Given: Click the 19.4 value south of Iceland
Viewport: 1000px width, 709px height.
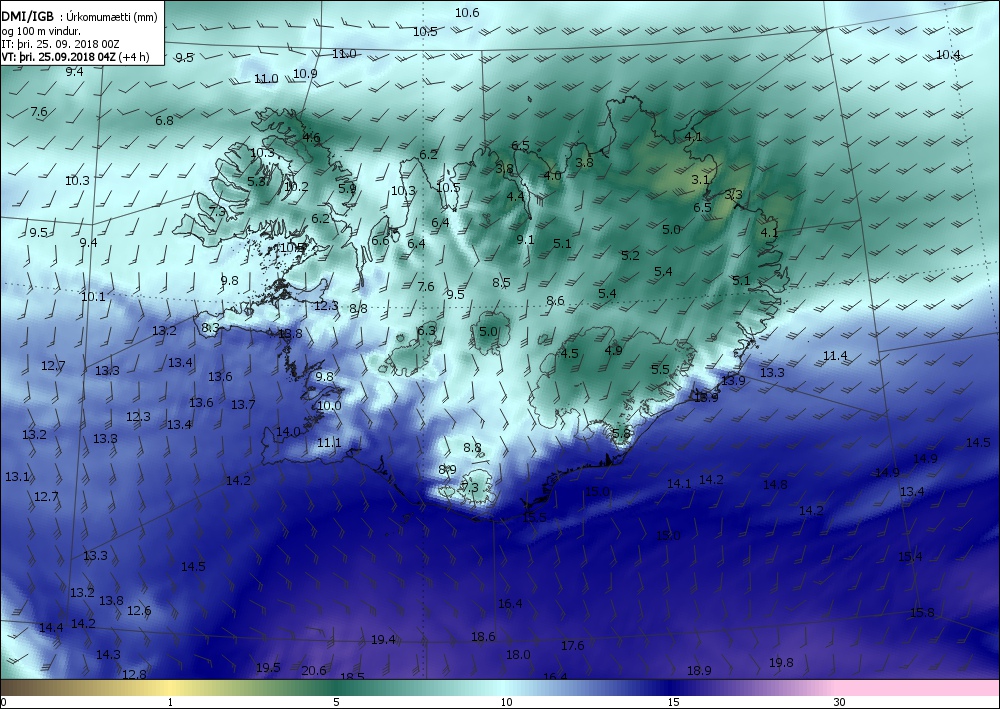Looking at the screenshot, I should pyautogui.click(x=383, y=640).
